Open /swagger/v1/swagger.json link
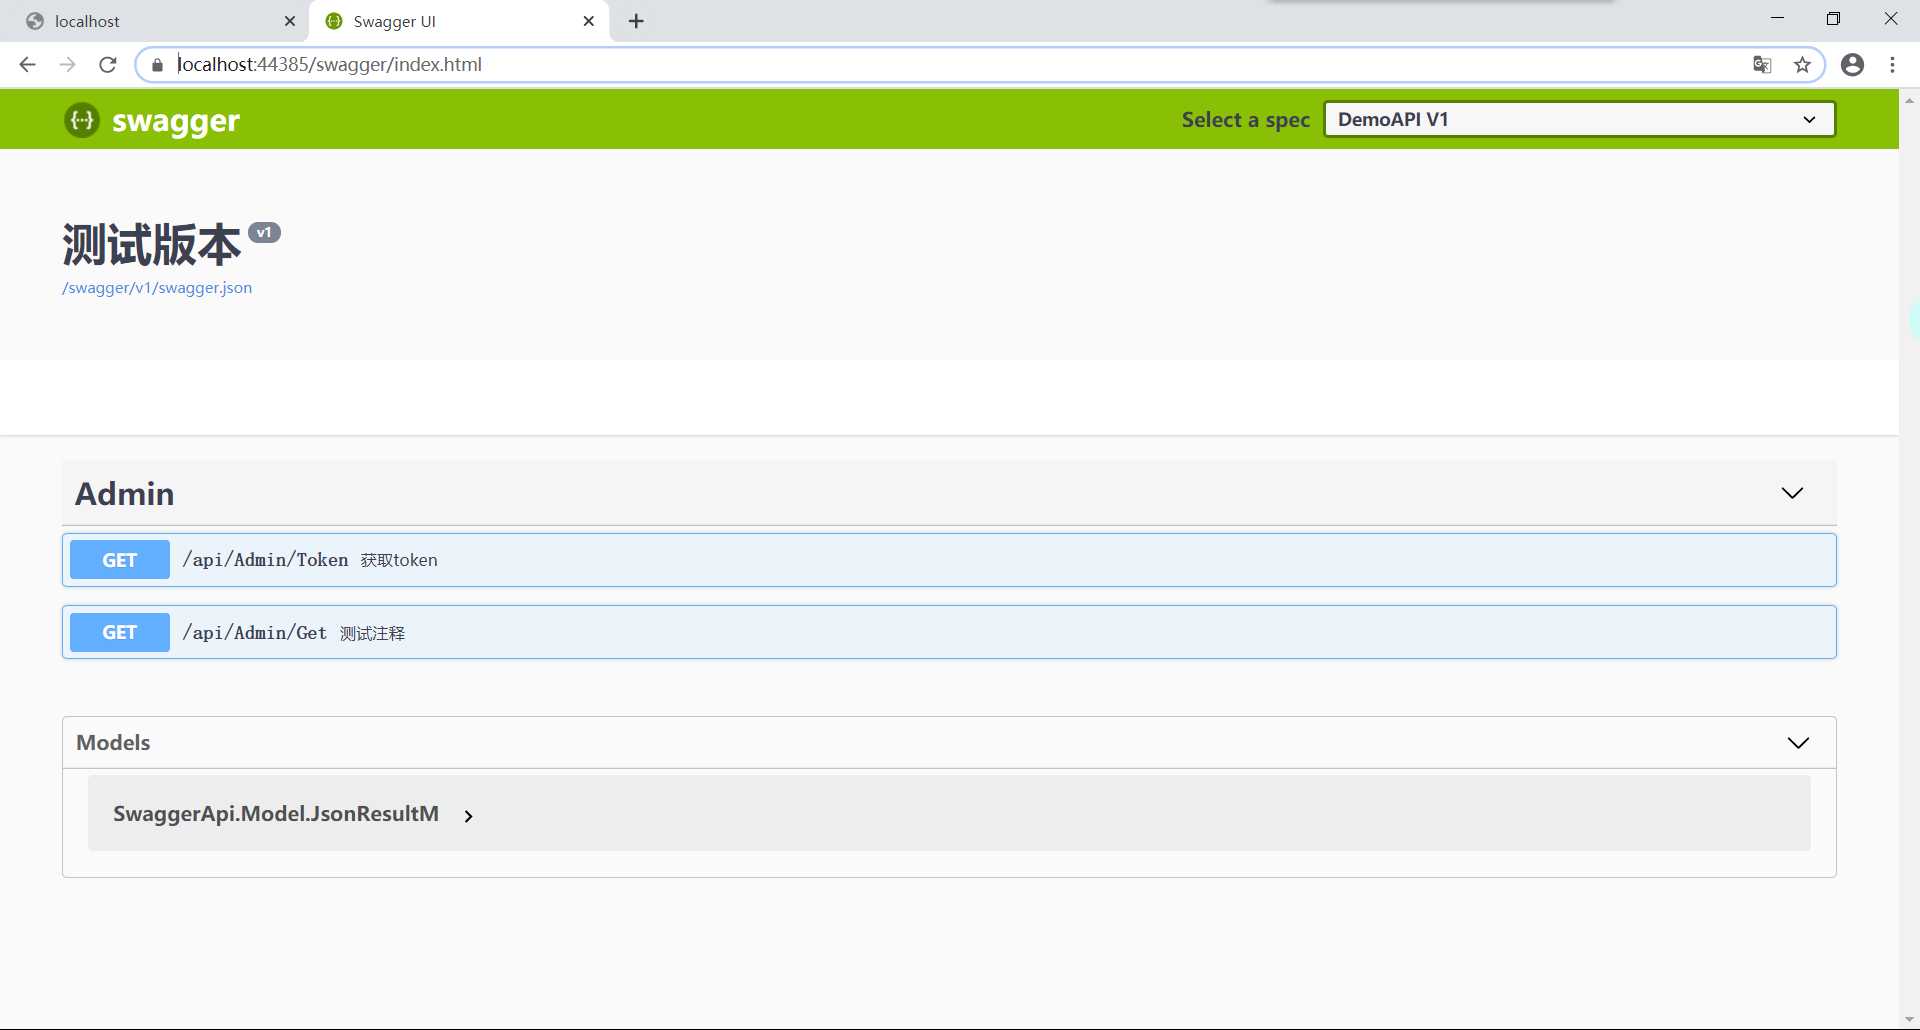The width and height of the screenshot is (1920, 1030). point(157,288)
